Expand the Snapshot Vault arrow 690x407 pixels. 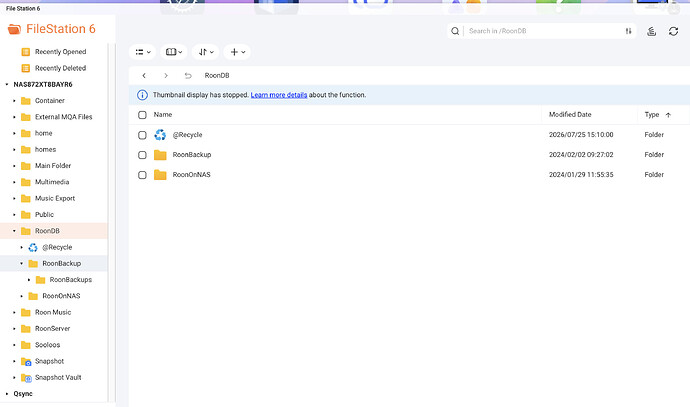(14, 378)
